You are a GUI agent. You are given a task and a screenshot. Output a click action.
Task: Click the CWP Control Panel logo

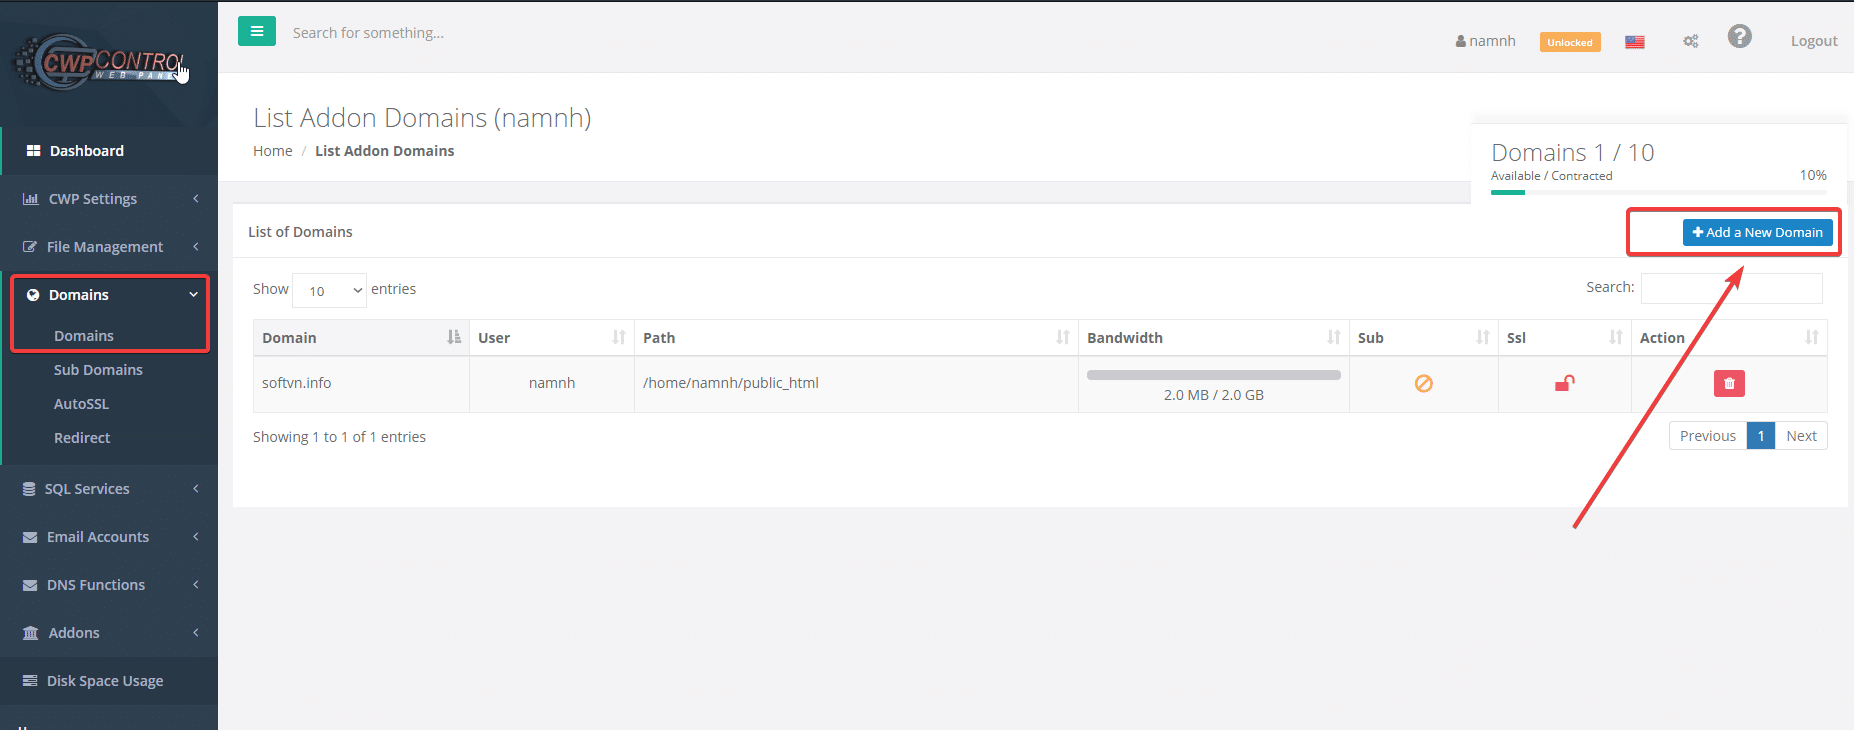click(100, 63)
